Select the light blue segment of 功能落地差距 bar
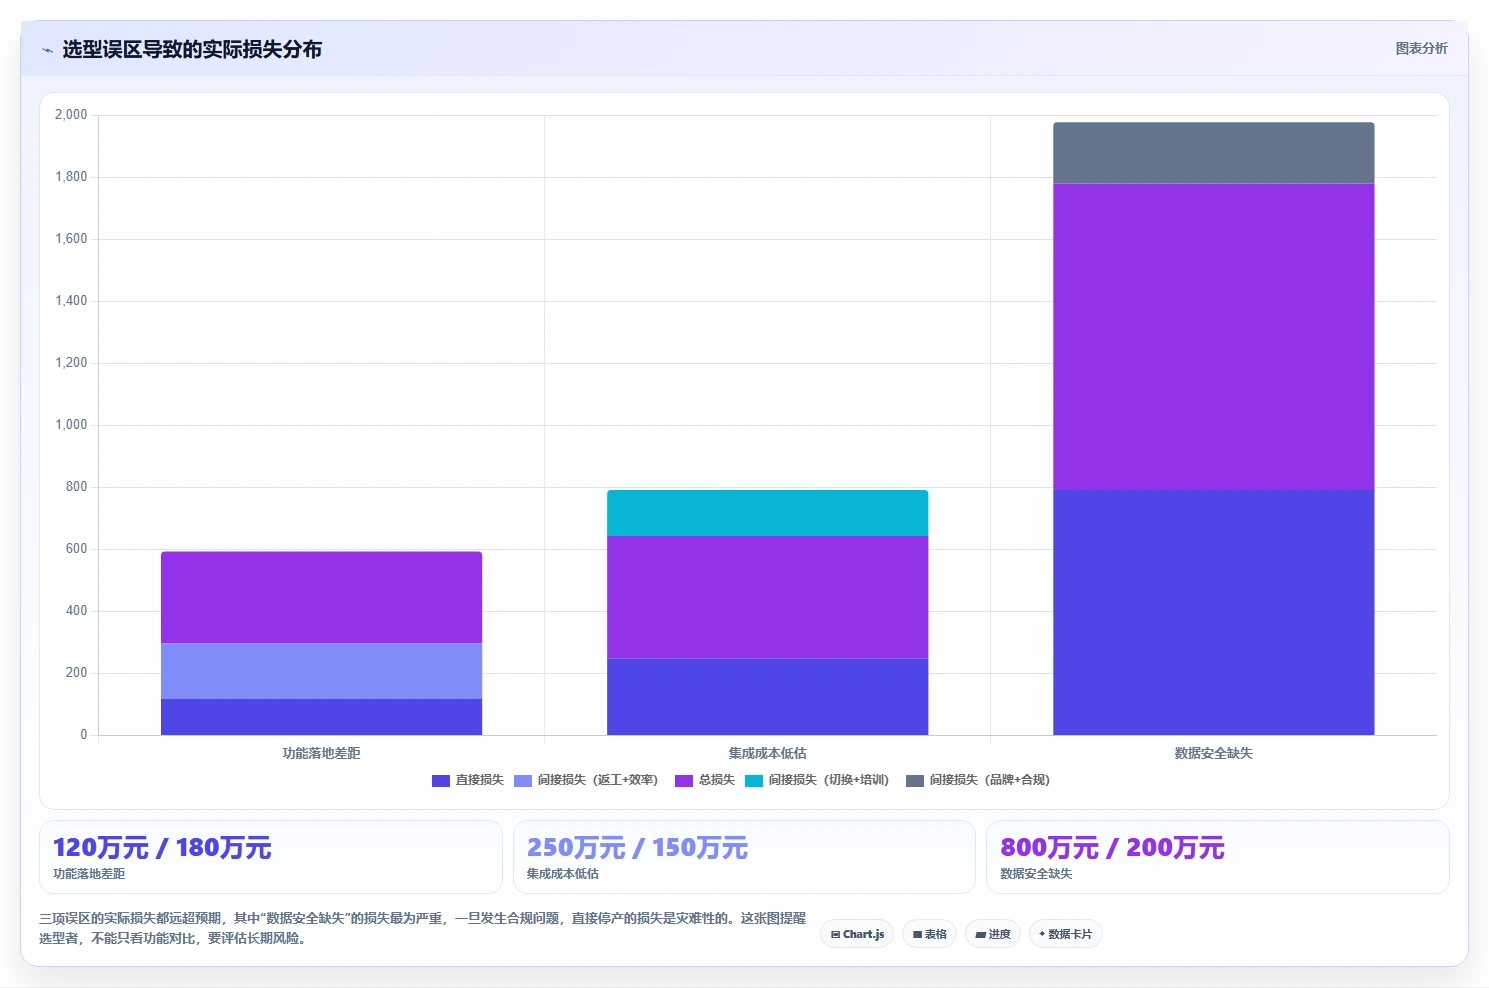Screen dimensions: 1489x988 (321, 671)
